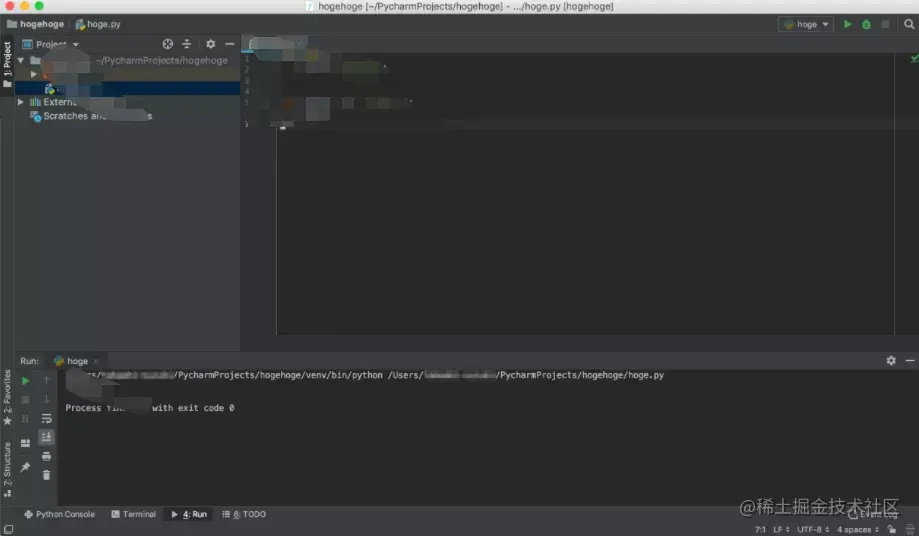
Task: Hide the Project tool window
Action: (230, 44)
